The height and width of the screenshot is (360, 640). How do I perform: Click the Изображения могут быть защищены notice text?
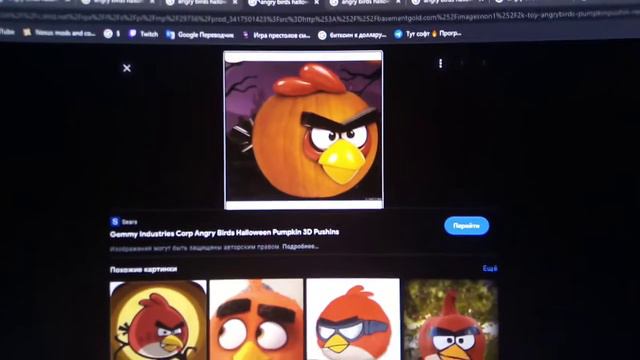(x=194, y=248)
